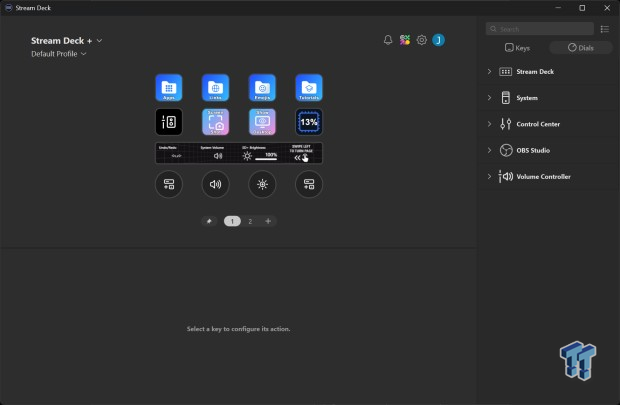Select the first dial stack icon
Image resolution: width=620 pixels, height=405 pixels.
(x=169, y=184)
